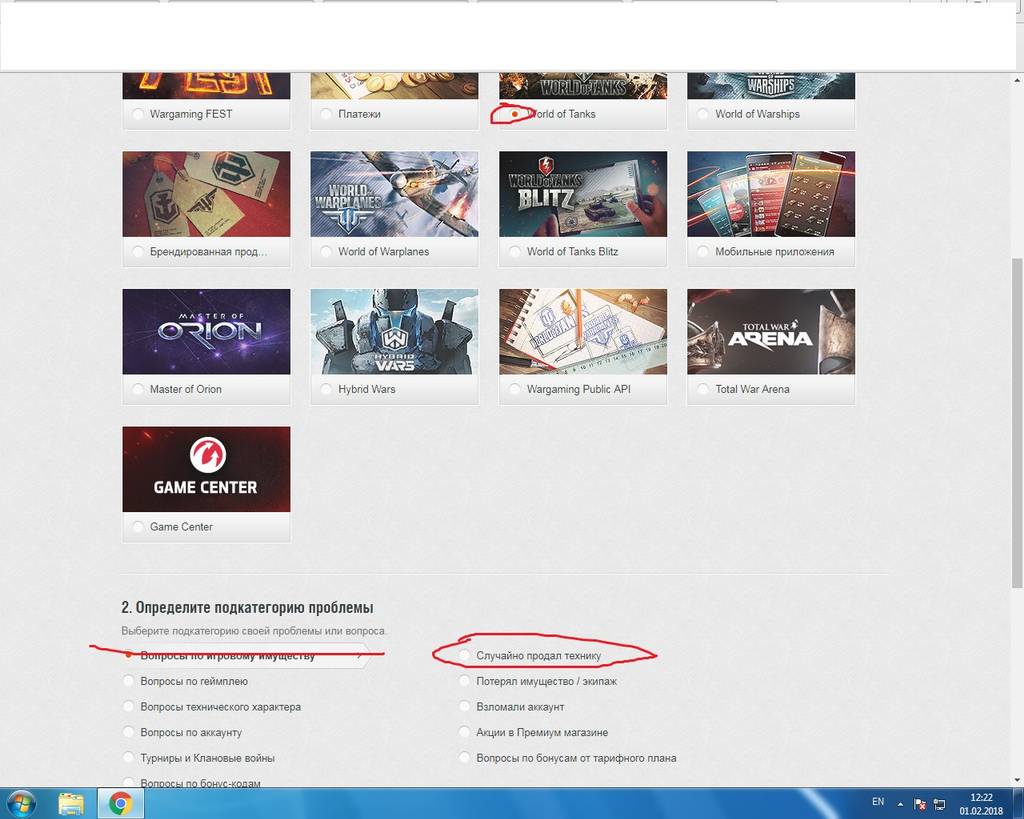Click the World of Tanks Blitz image
1024x819 pixels.
pos(583,194)
